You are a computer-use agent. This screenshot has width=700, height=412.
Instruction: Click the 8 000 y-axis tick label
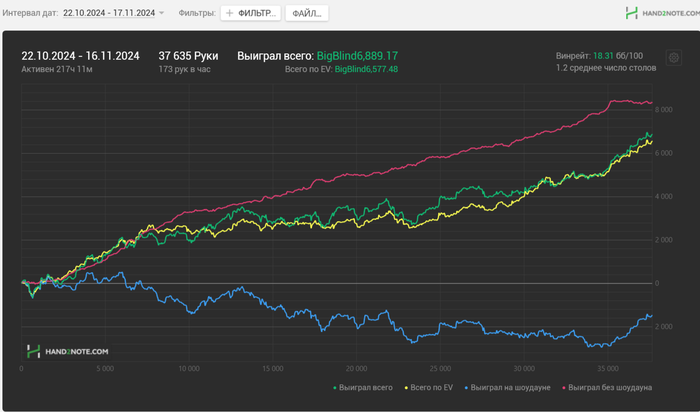[663, 110]
